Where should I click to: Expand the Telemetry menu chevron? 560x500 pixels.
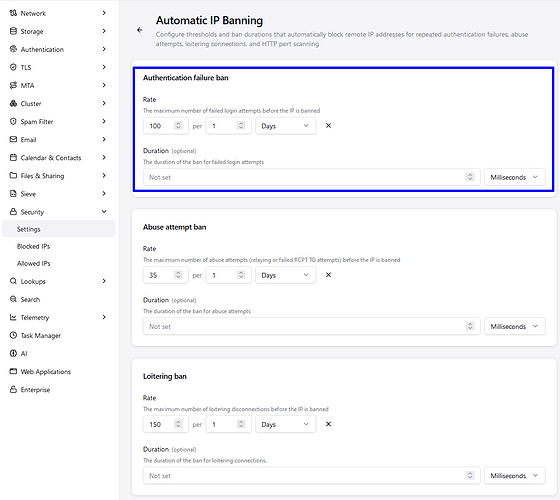click(104, 317)
